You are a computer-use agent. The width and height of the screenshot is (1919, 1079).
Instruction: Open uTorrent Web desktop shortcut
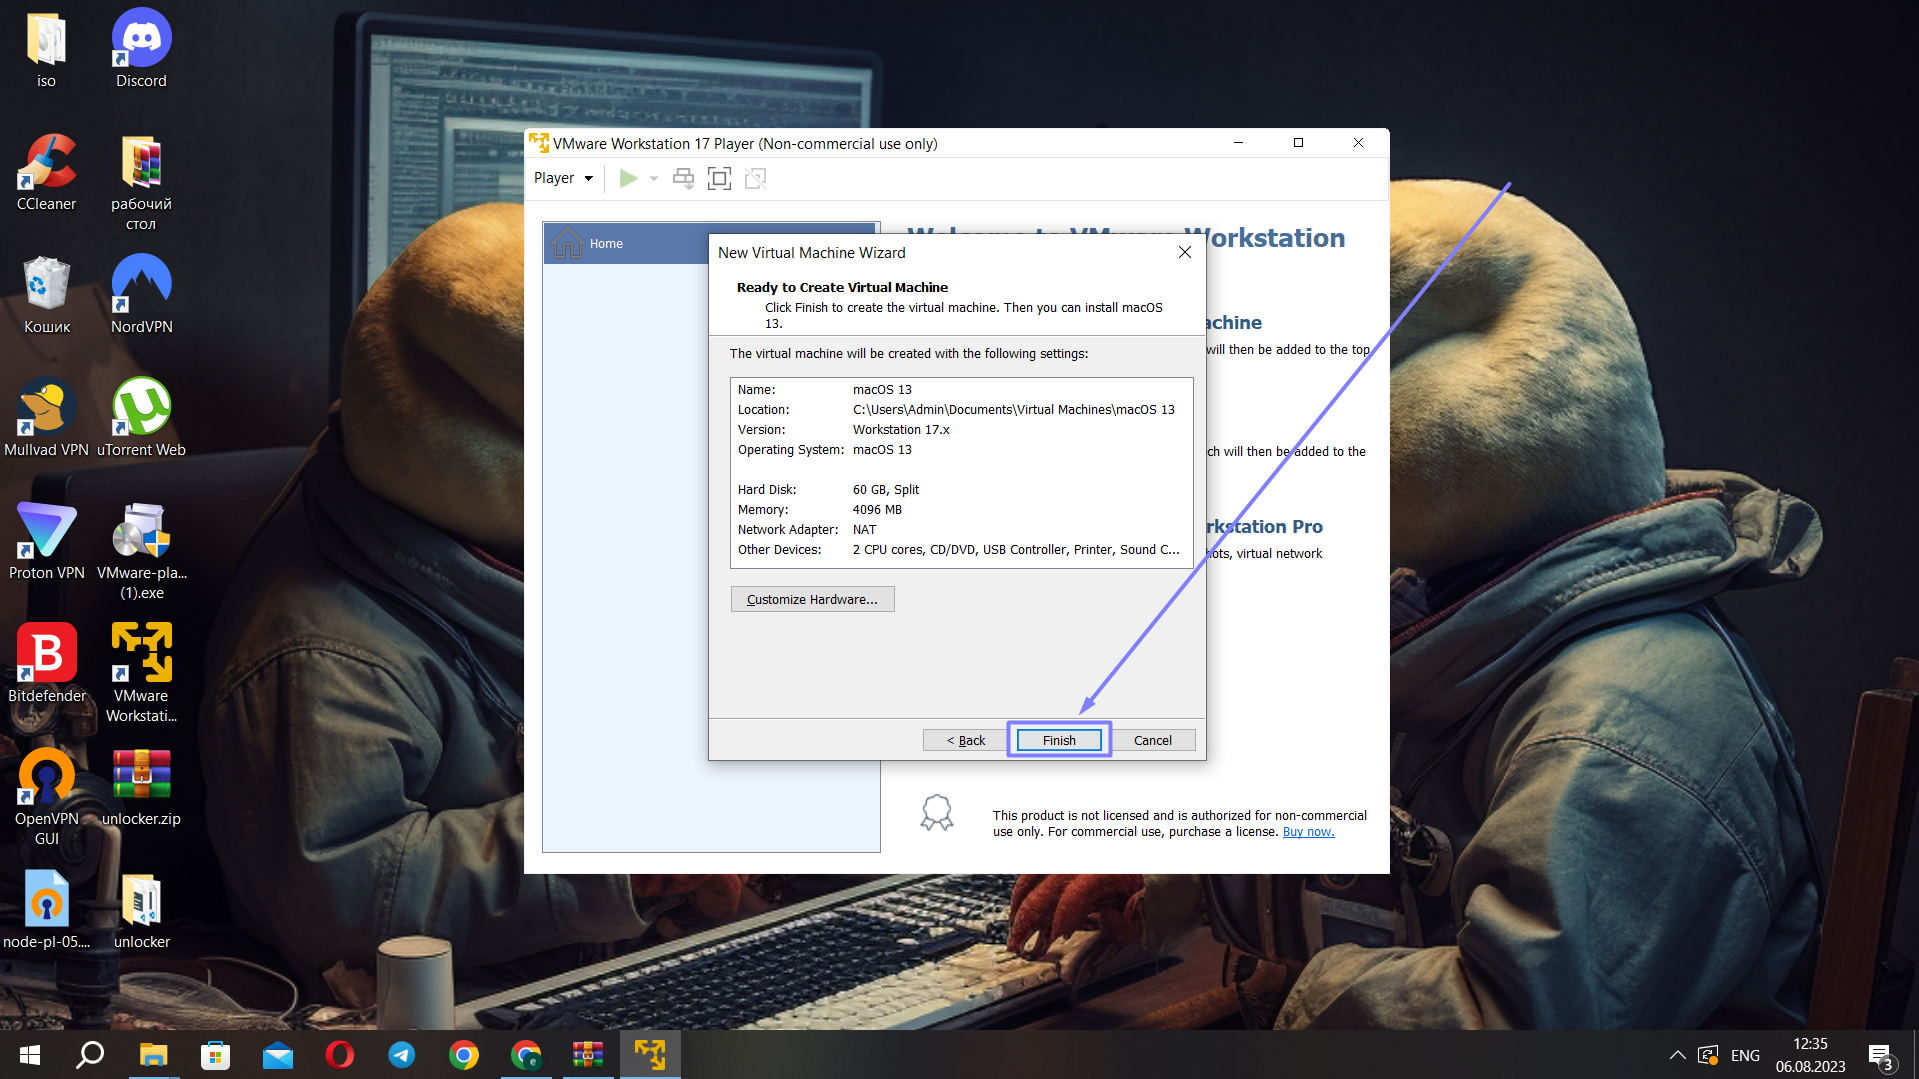click(x=141, y=418)
